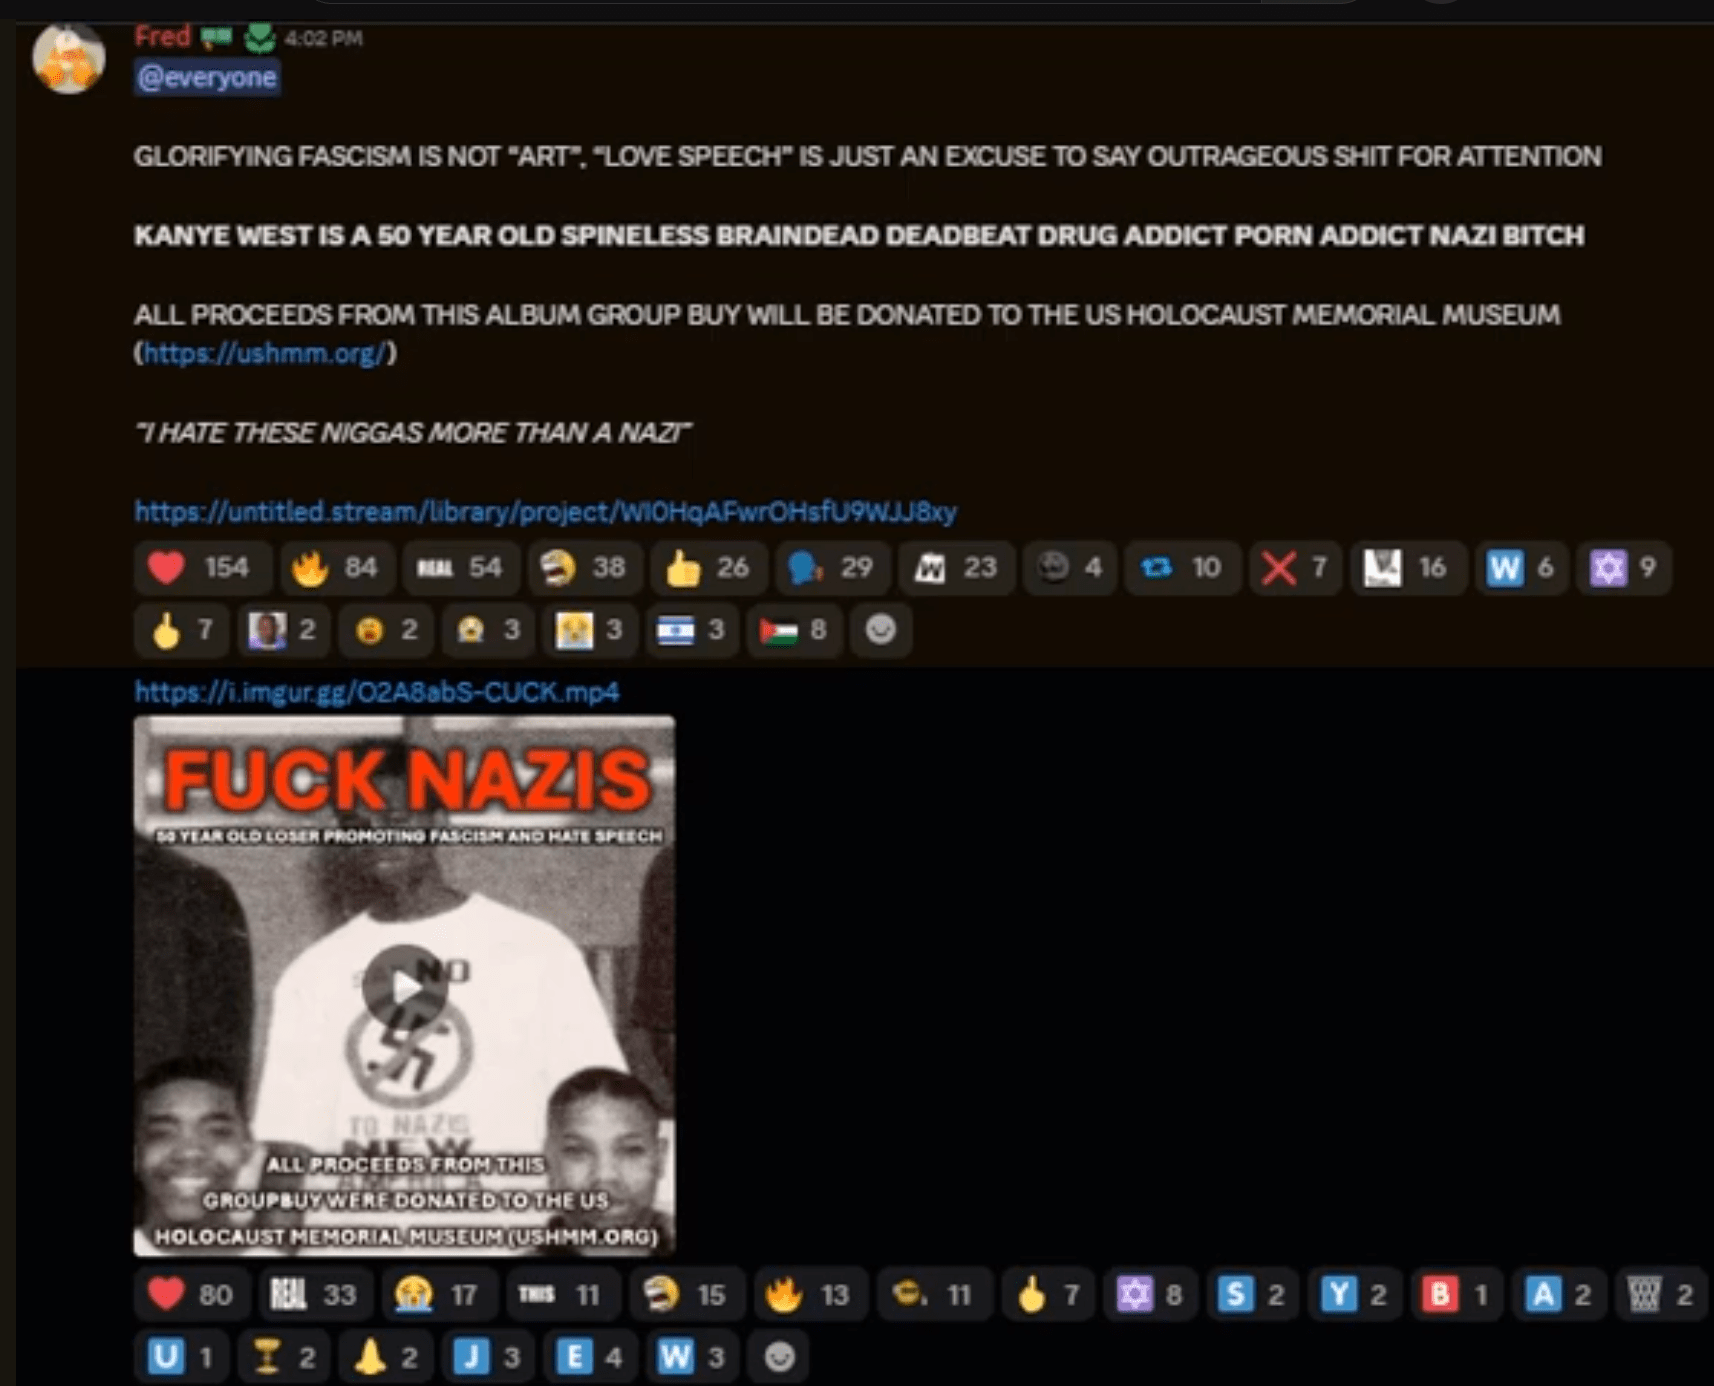The height and width of the screenshot is (1386, 1714).
Task: React with the red heart showing 80
Action: tap(192, 1295)
